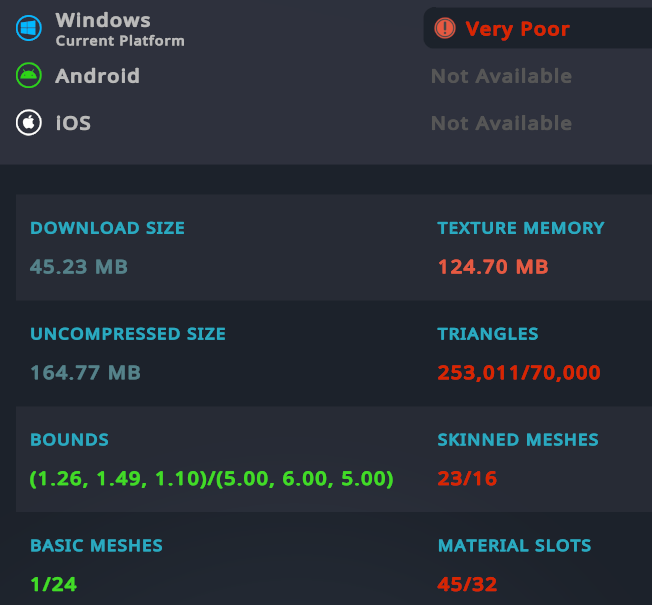The width and height of the screenshot is (652, 605).
Task: Click the Triangles heading label
Action: click(x=488, y=334)
